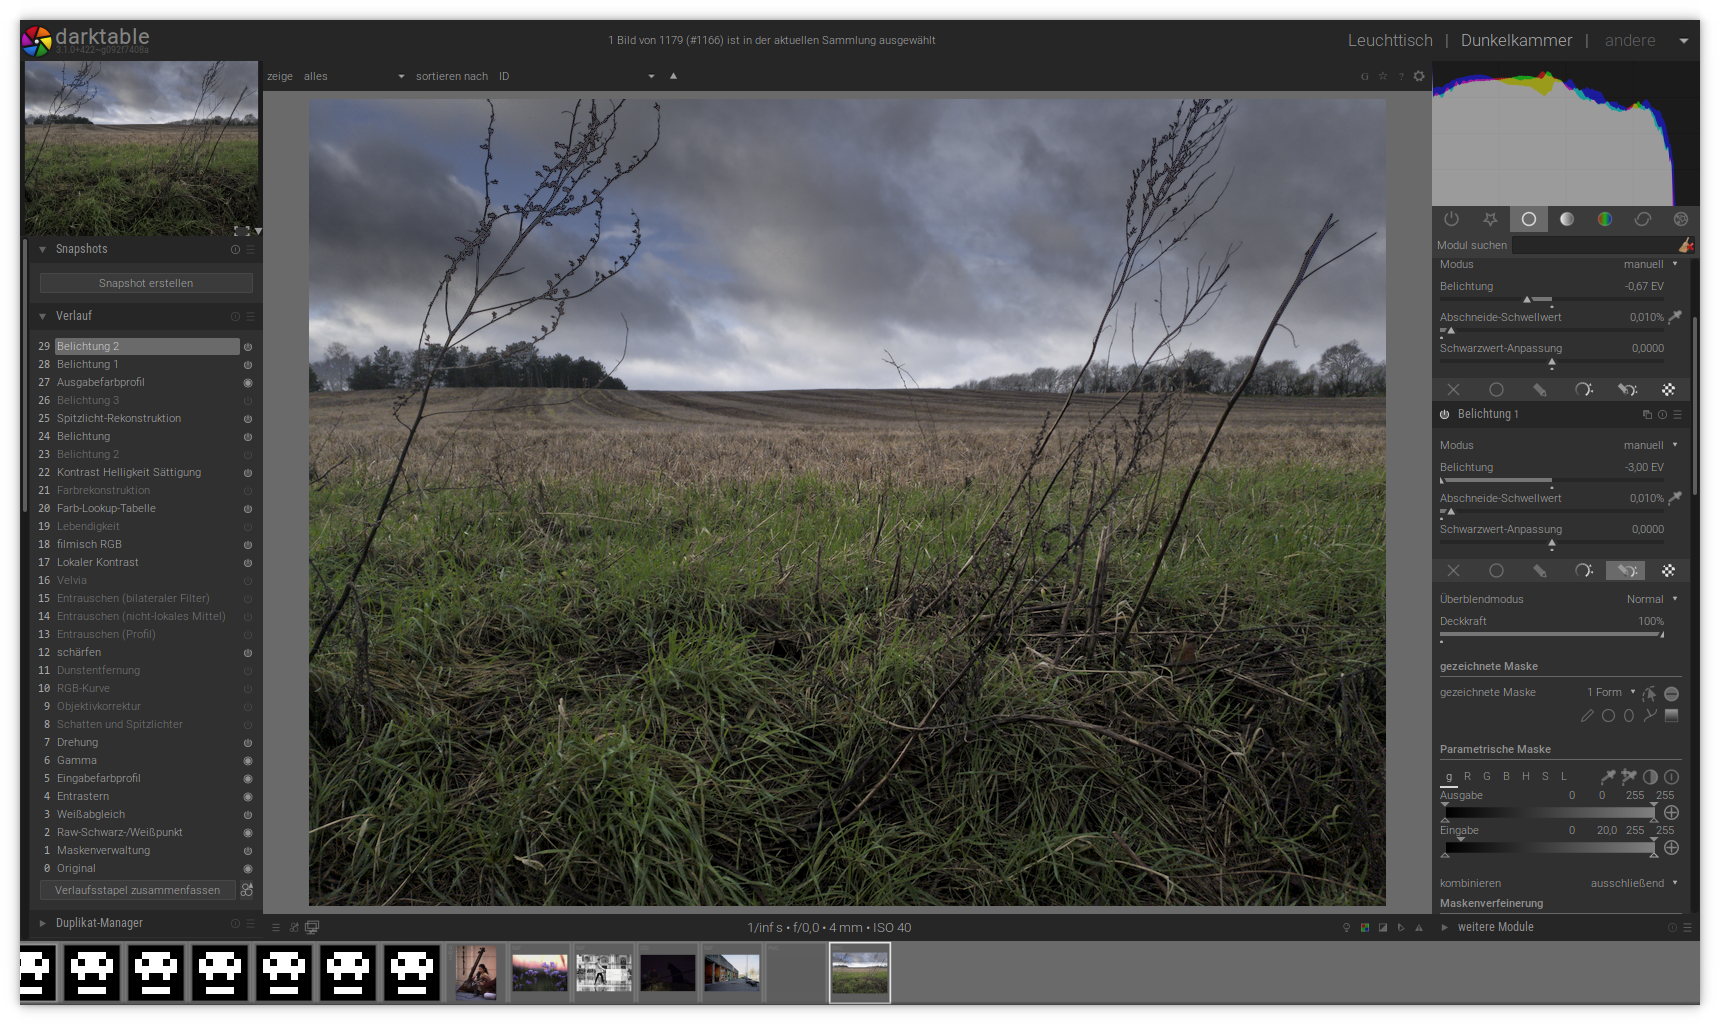Turn off blending in Belichtung 1
Image resolution: width=1720 pixels, height=1025 pixels.
coord(1453,571)
